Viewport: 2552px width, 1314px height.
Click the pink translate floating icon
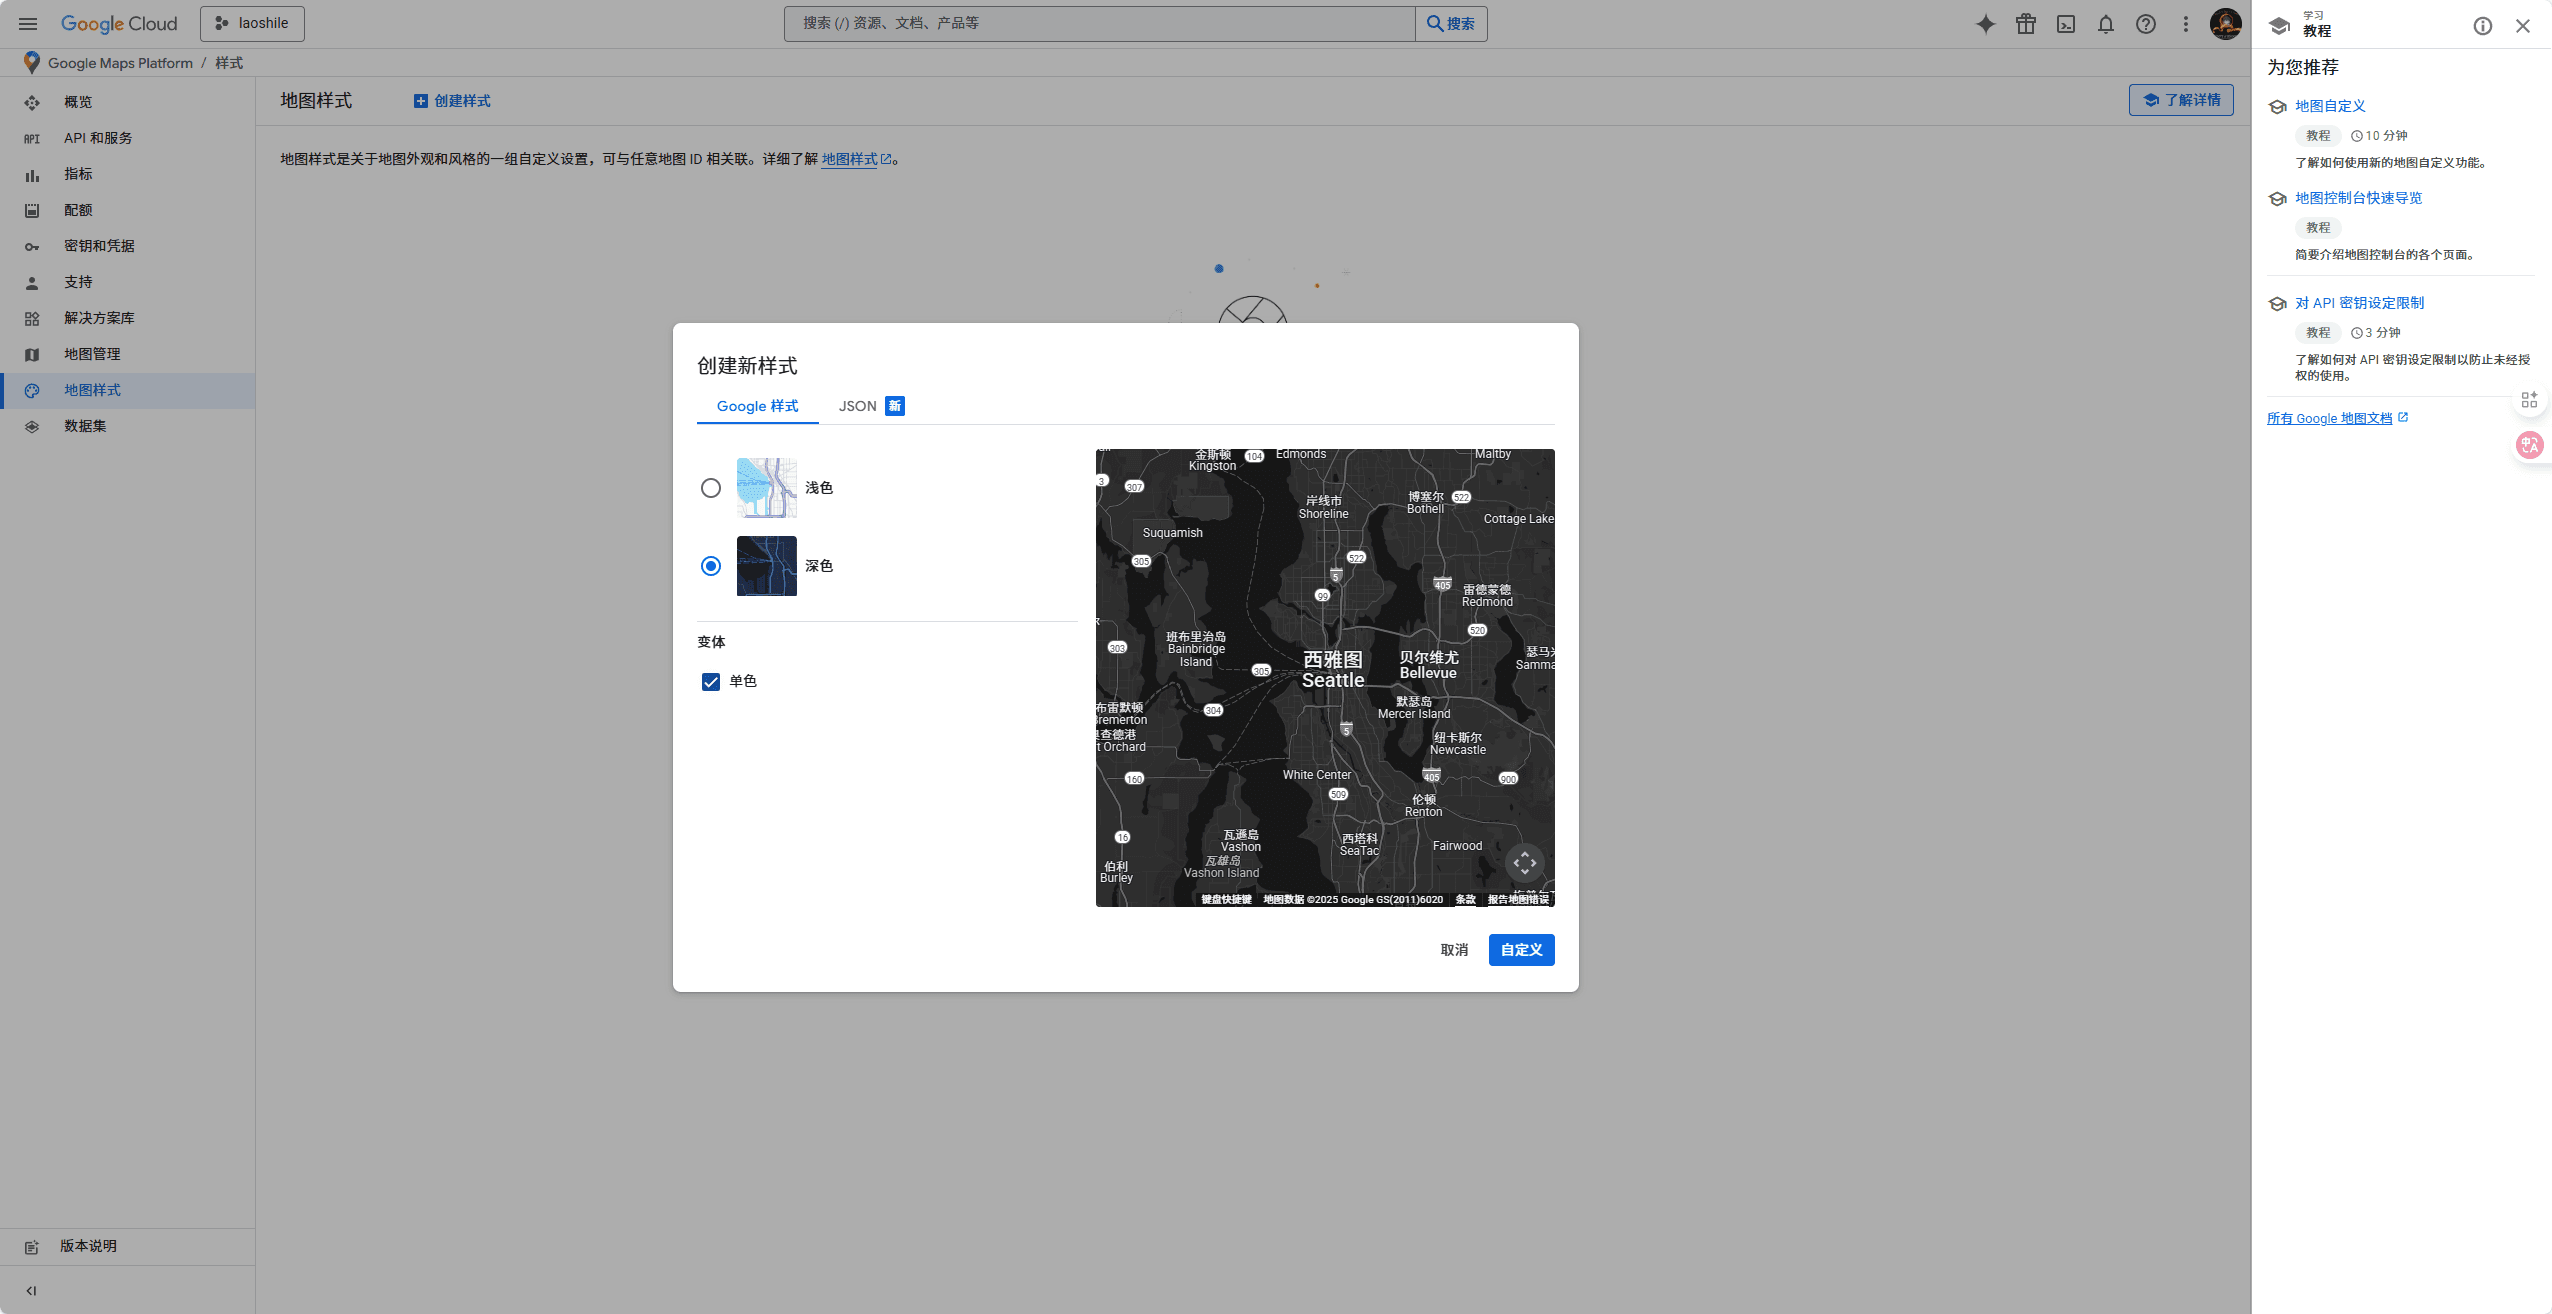(2530, 445)
